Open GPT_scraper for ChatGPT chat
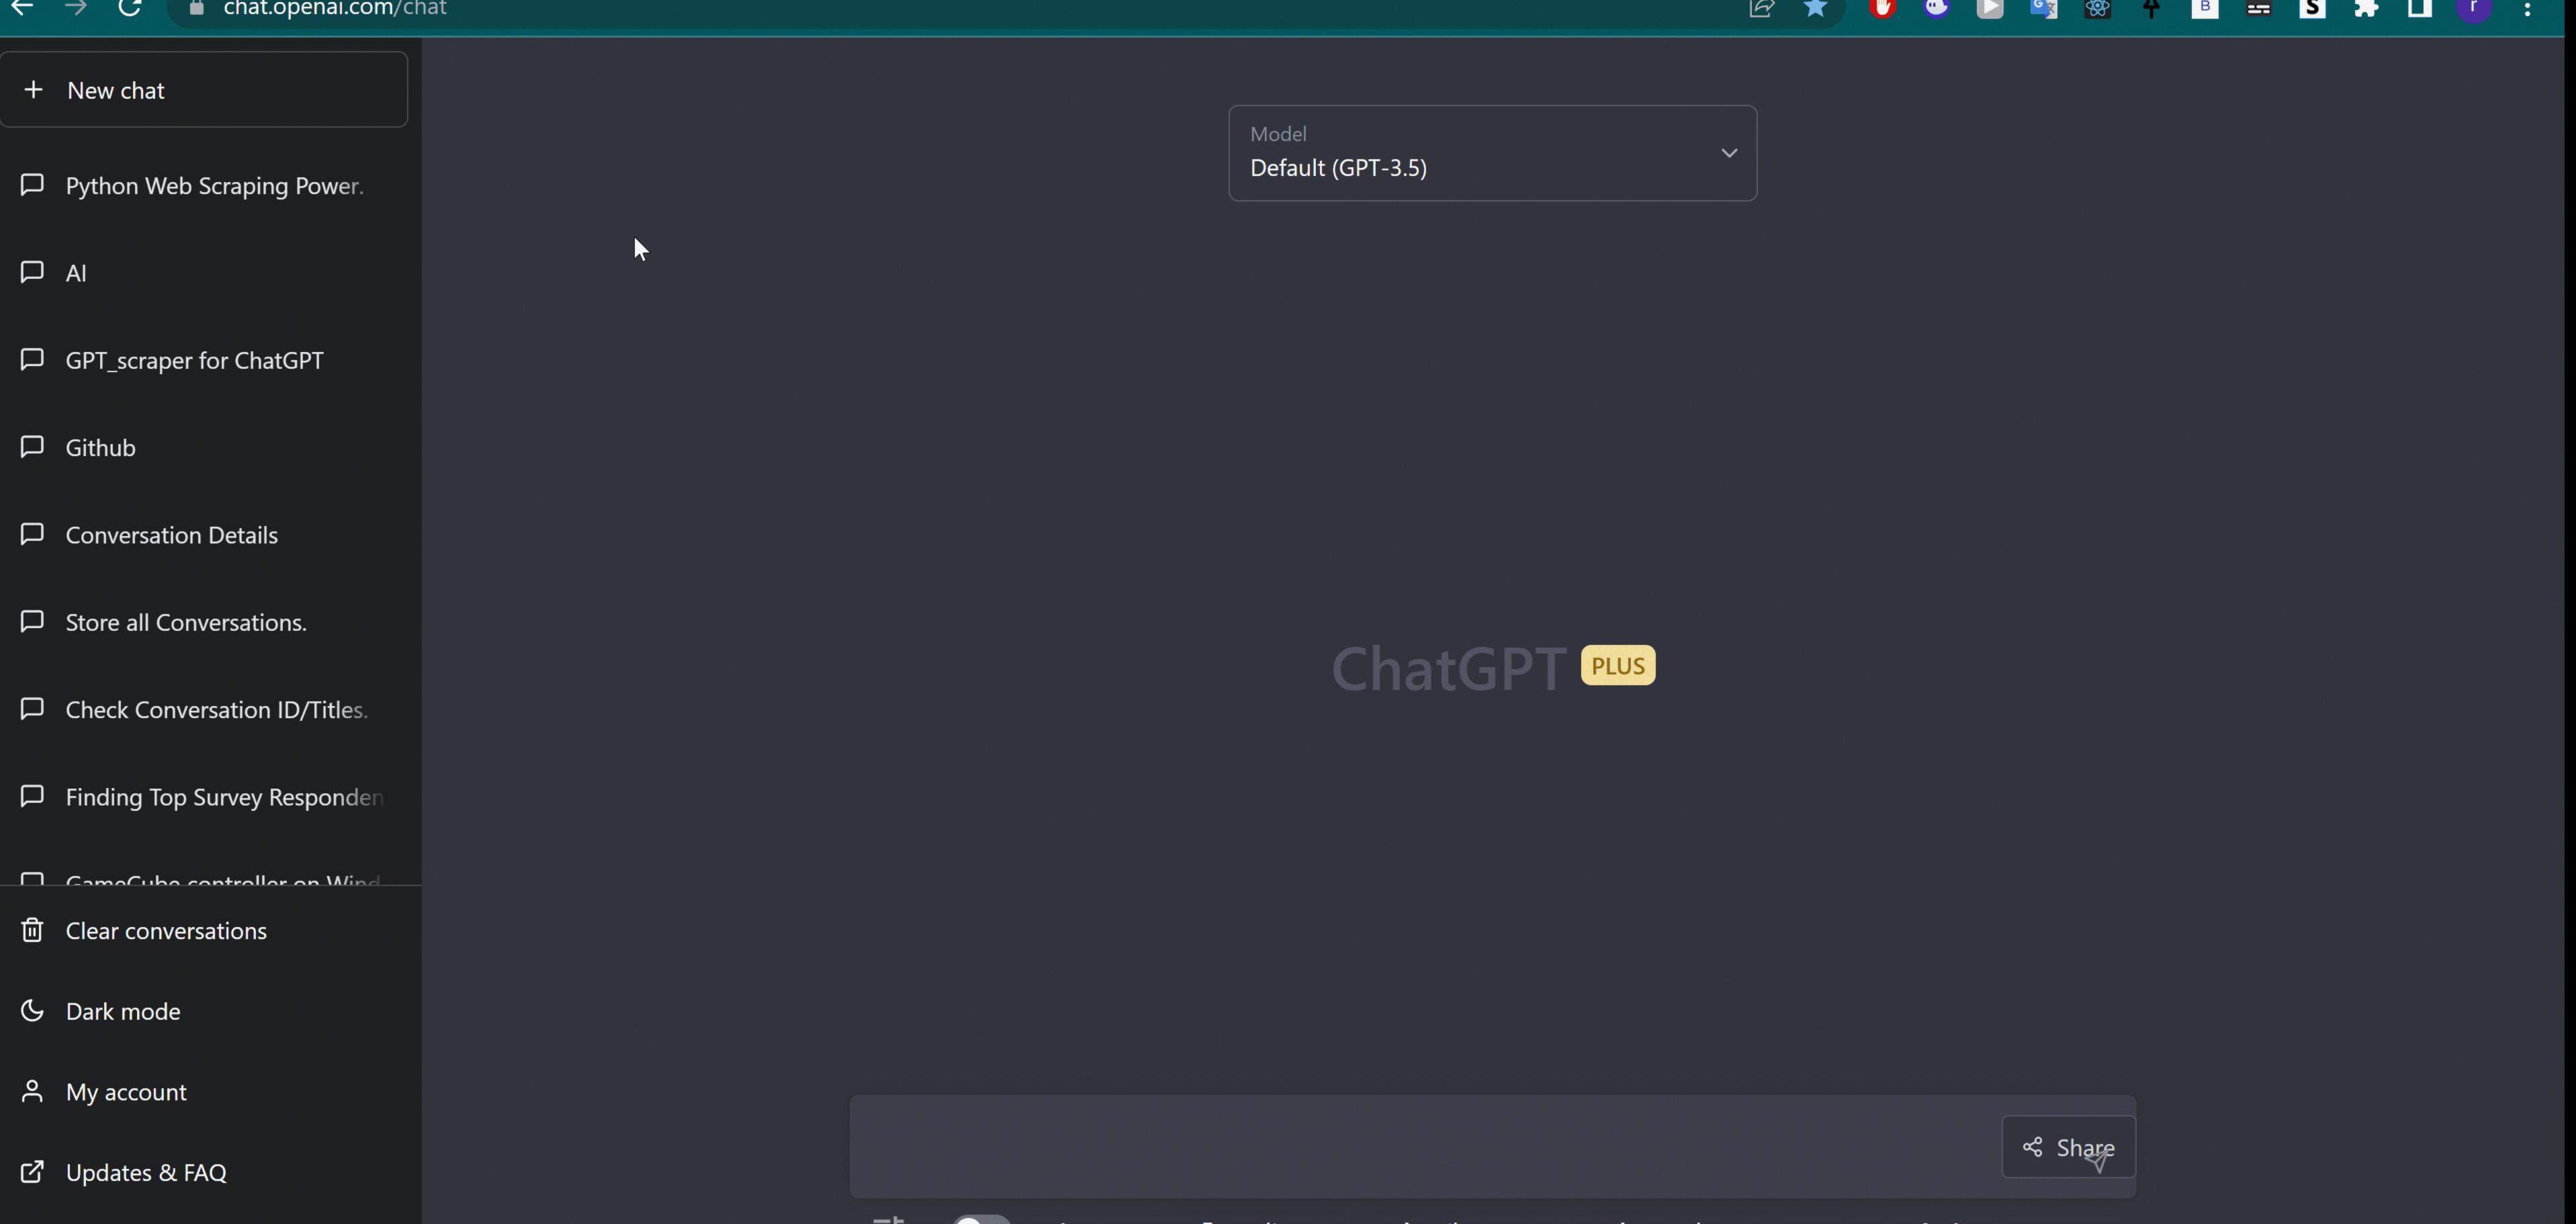2576x1224 pixels. coord(194,360)
